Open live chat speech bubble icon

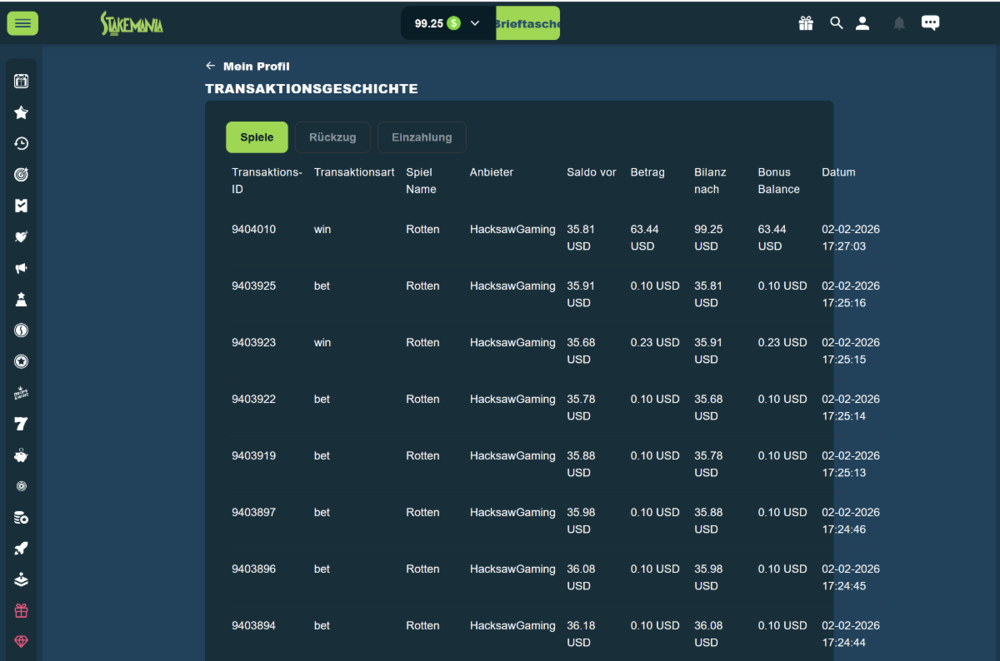coord(930,23)
